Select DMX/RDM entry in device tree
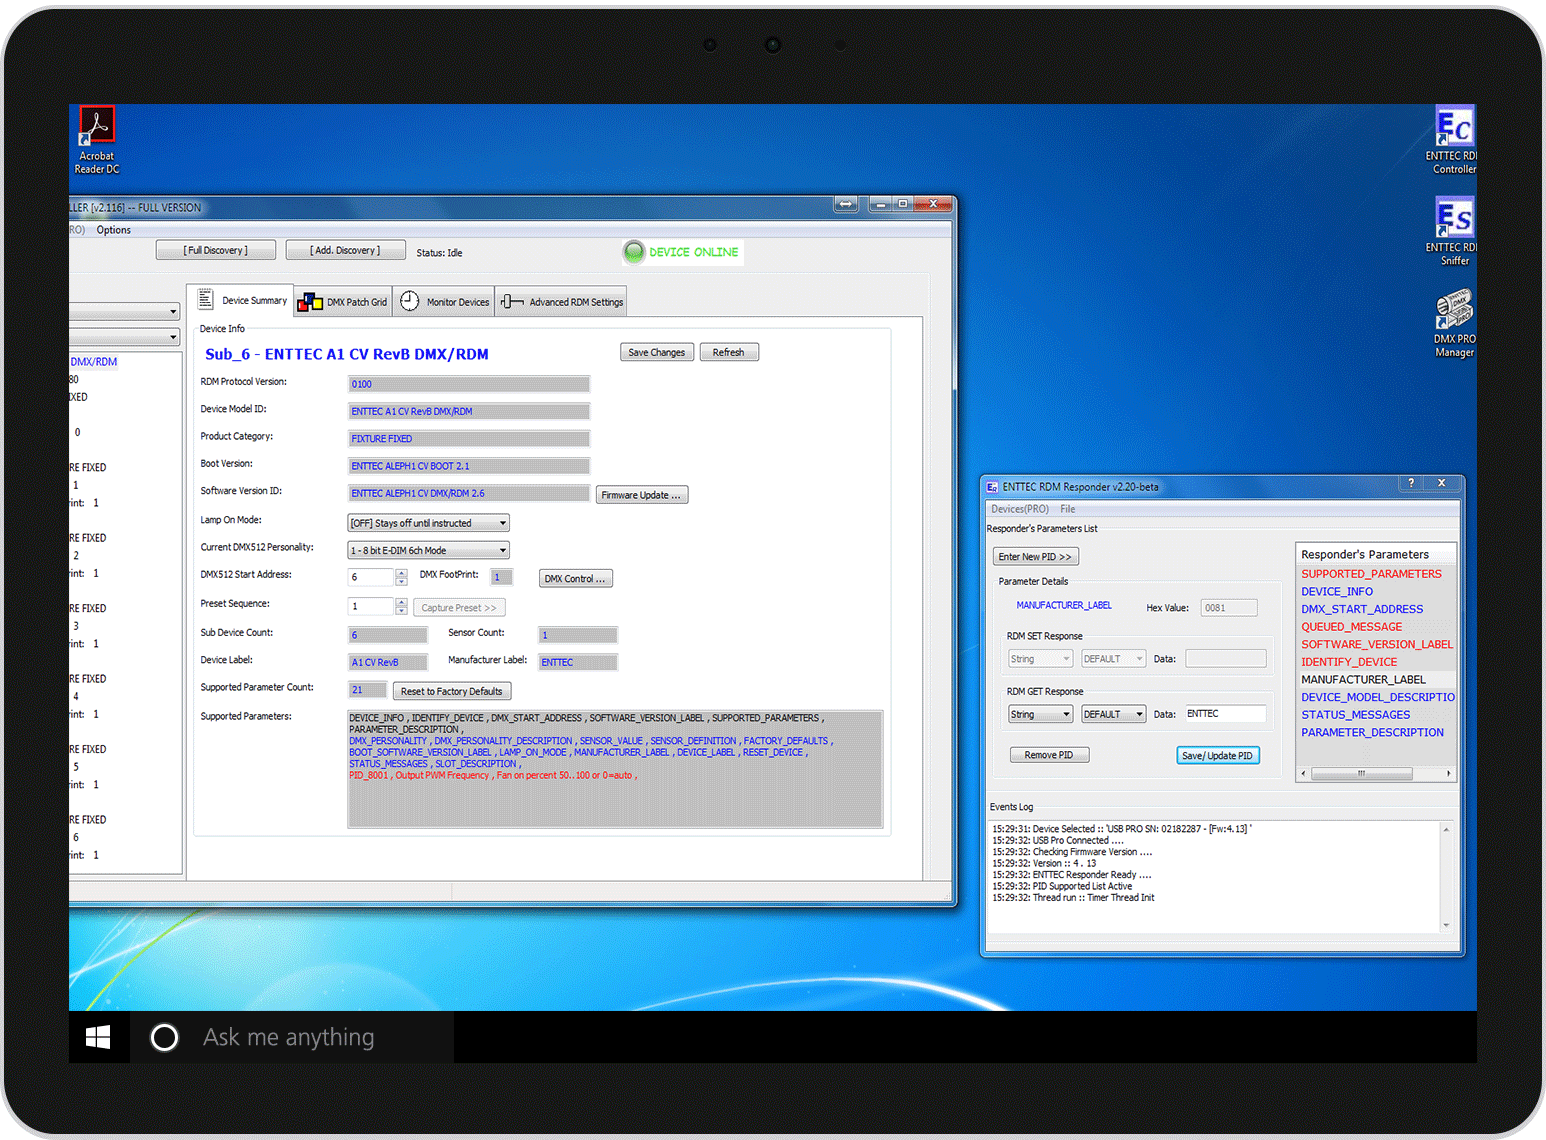This screenshot has height=1140, width=1546. coord(94,362)
